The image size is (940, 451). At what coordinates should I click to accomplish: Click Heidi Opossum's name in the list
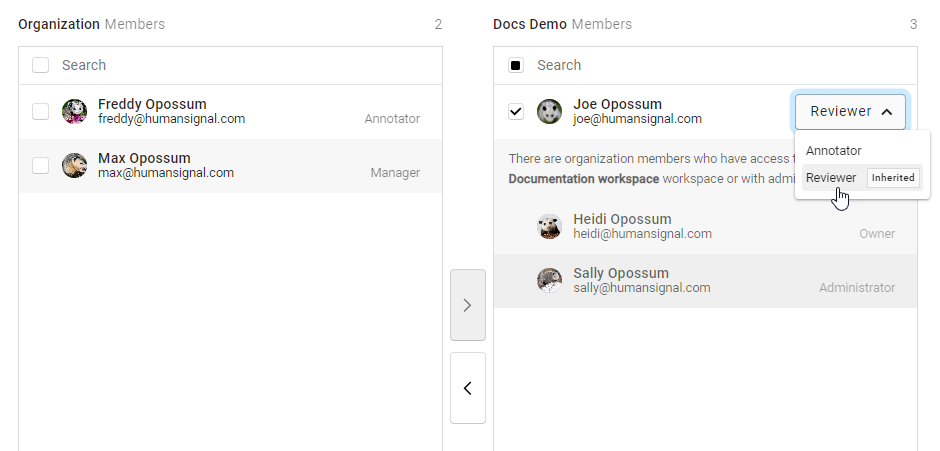point(622,219)
